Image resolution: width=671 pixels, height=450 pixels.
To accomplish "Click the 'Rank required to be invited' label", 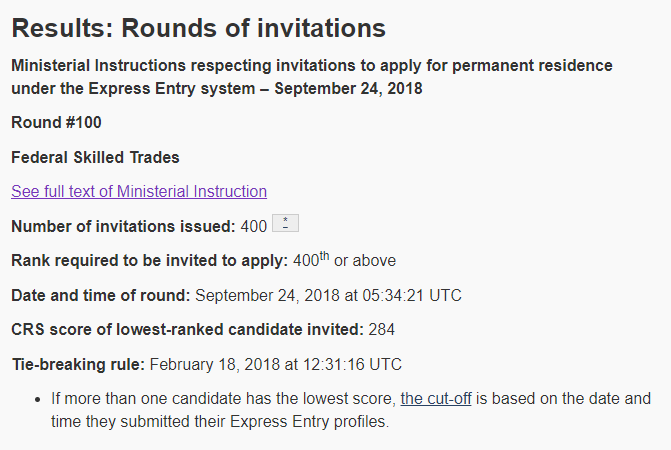I will coord(149,260).
